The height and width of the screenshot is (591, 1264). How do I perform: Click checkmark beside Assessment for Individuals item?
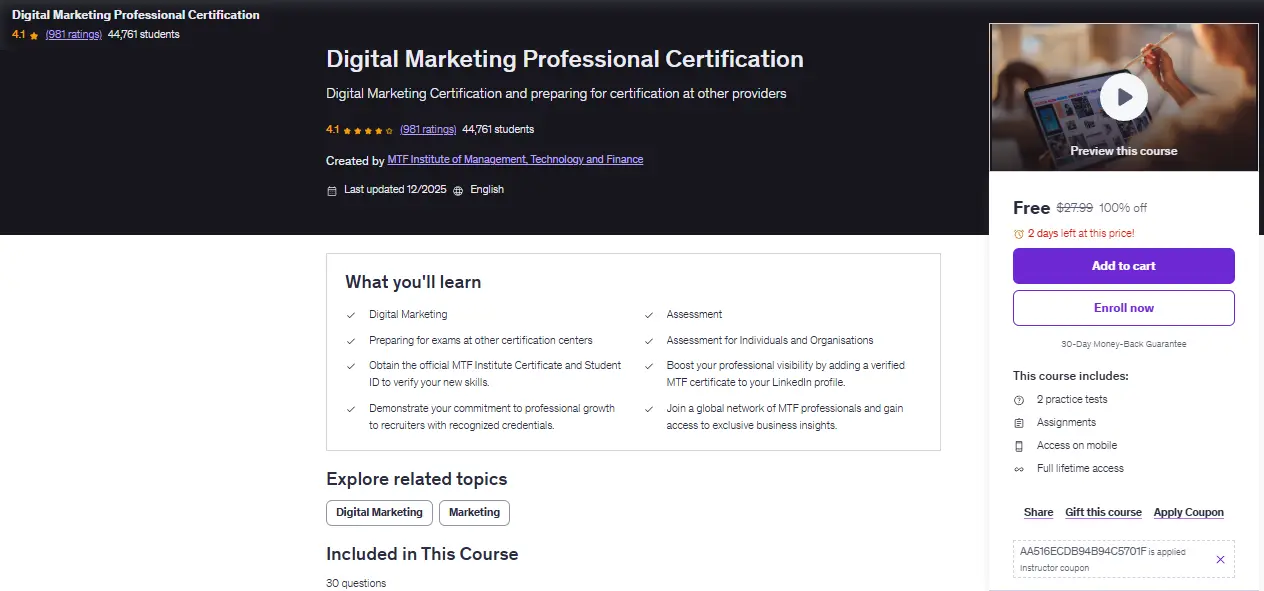pos(649,341)
